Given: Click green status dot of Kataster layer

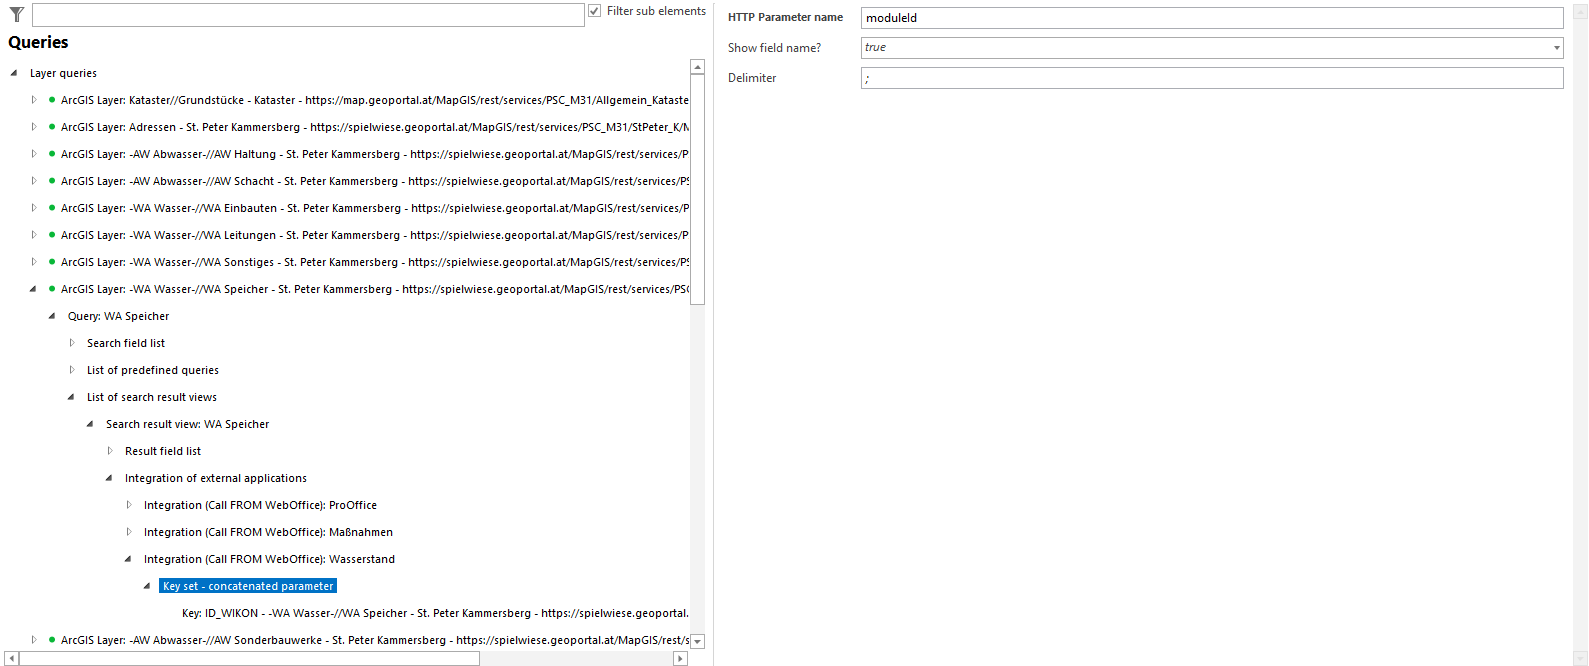Looking at the screenshot, I should click(x=52, y=100).
